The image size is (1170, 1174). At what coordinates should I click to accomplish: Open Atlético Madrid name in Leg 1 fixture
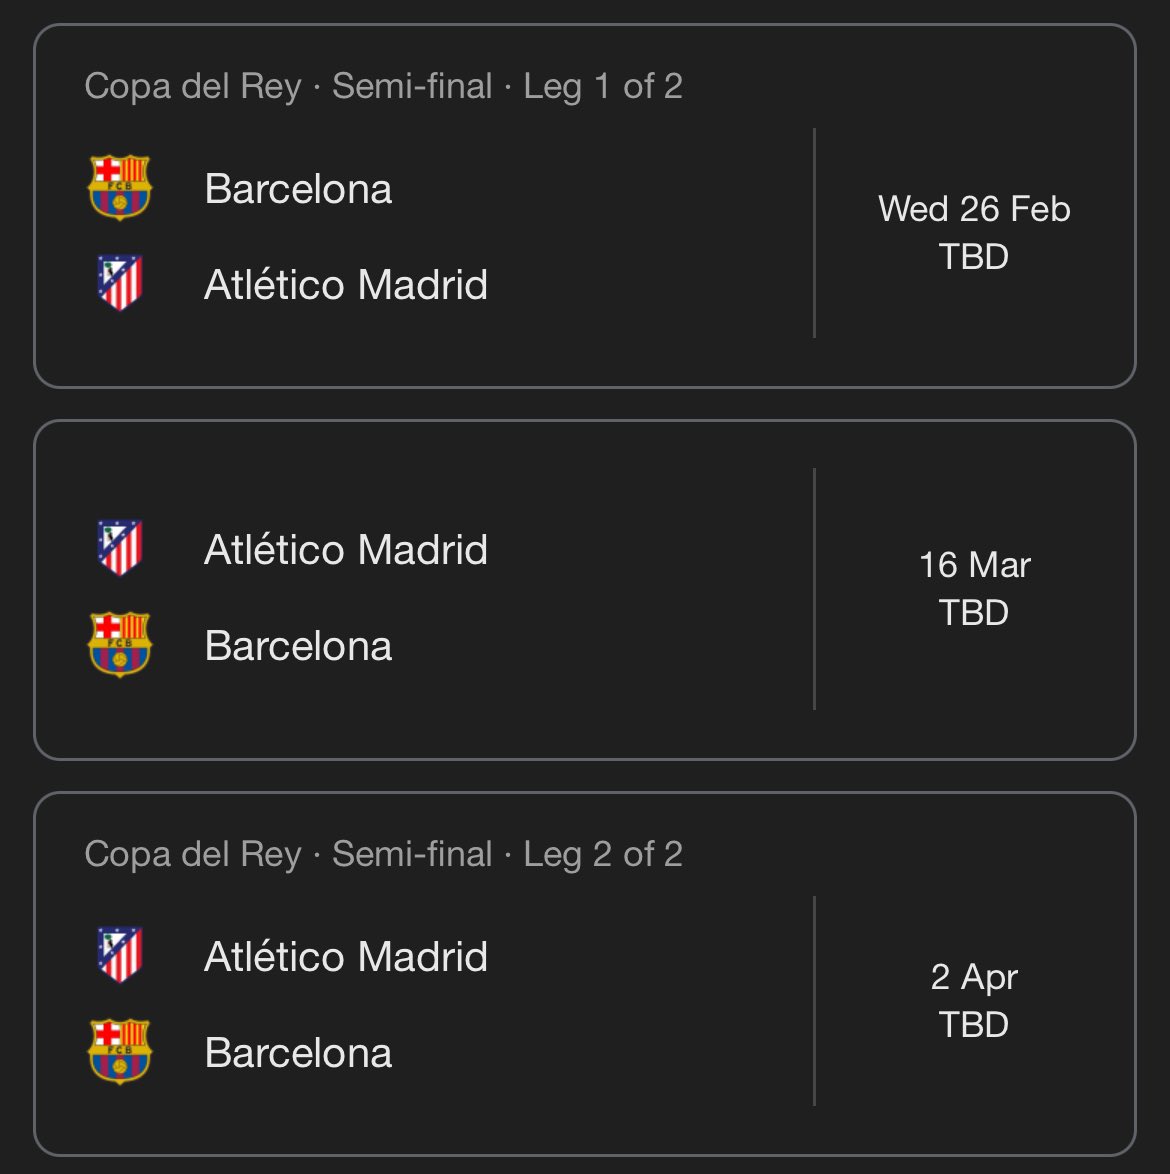(x=346, y=285)
